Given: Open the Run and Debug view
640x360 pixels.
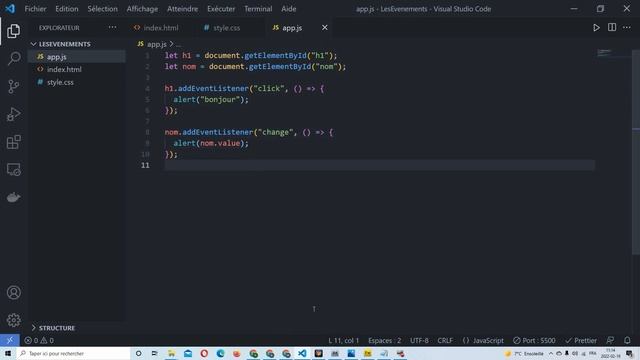Looking at the screenshot, I should [13, 114].
